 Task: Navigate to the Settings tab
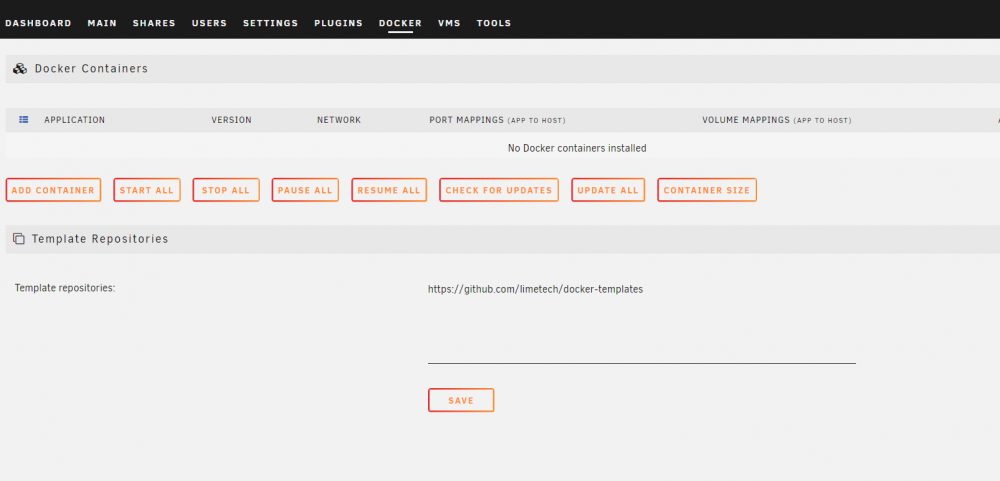click(x=270, y=23)
